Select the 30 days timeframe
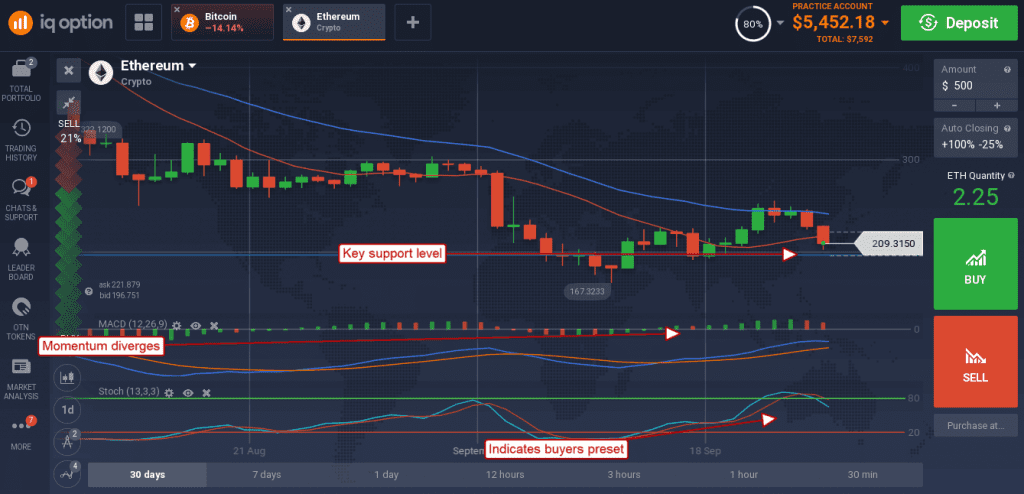This screenshot has width=1024, height=494. (x=147, y=474)
